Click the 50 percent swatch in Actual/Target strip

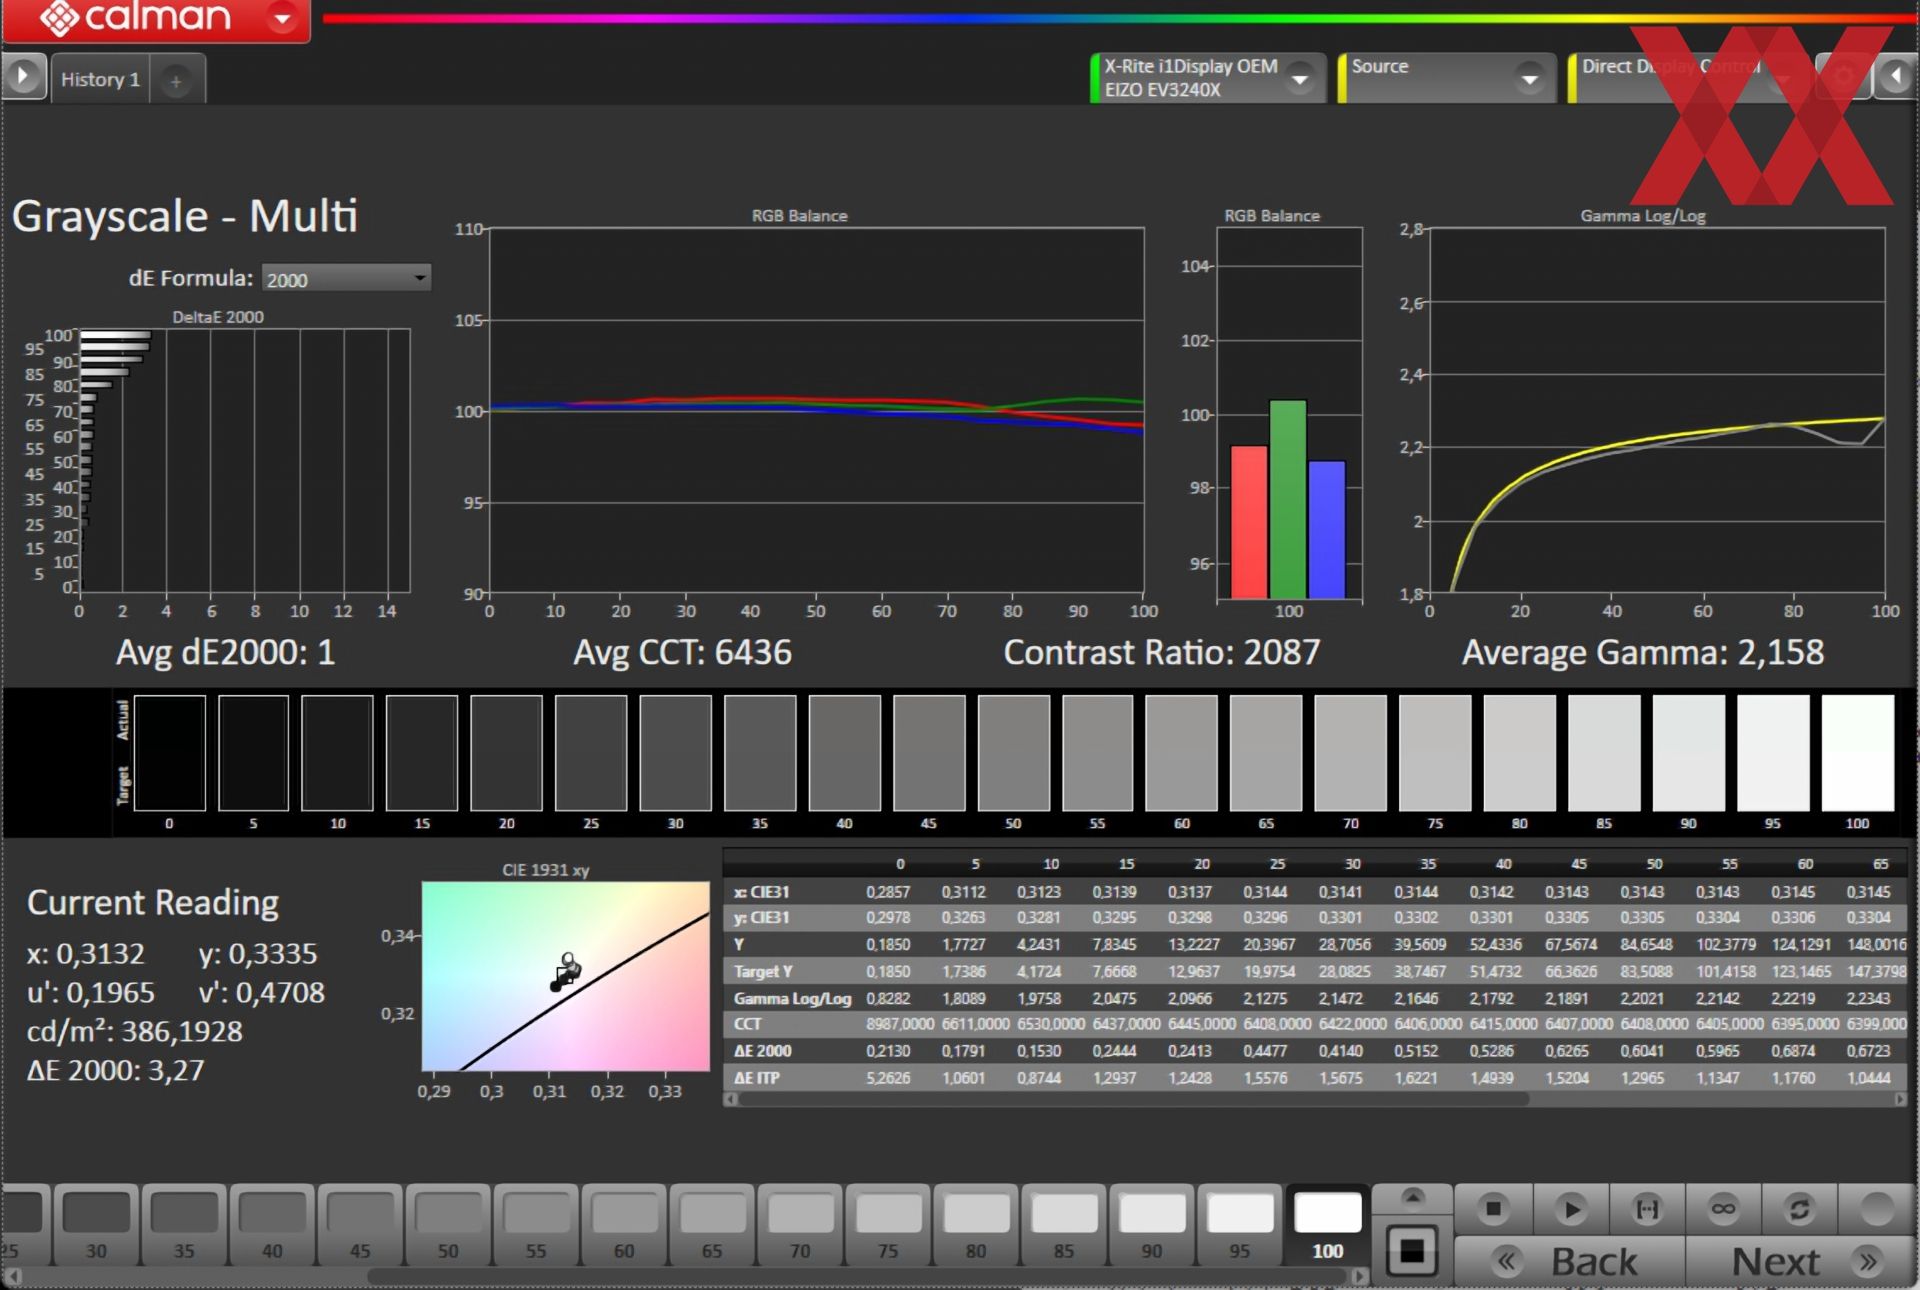[x=1013, y=753]
